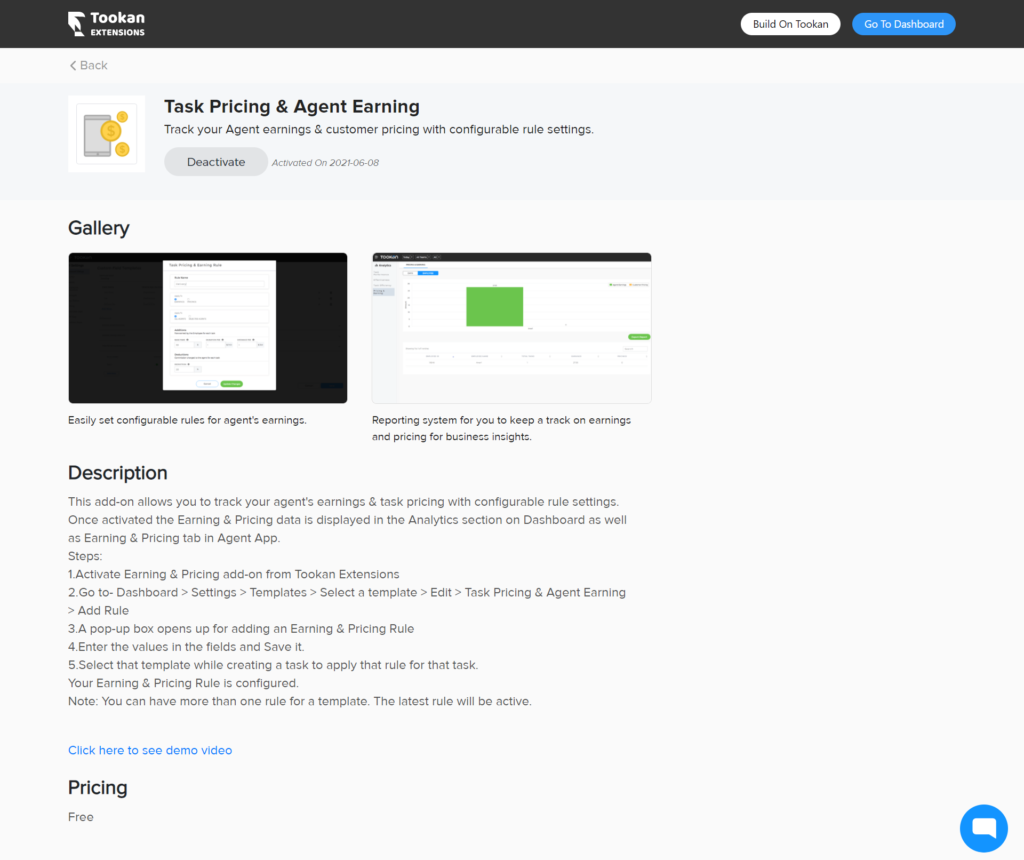Click the Free pricing text

(81, 817)
